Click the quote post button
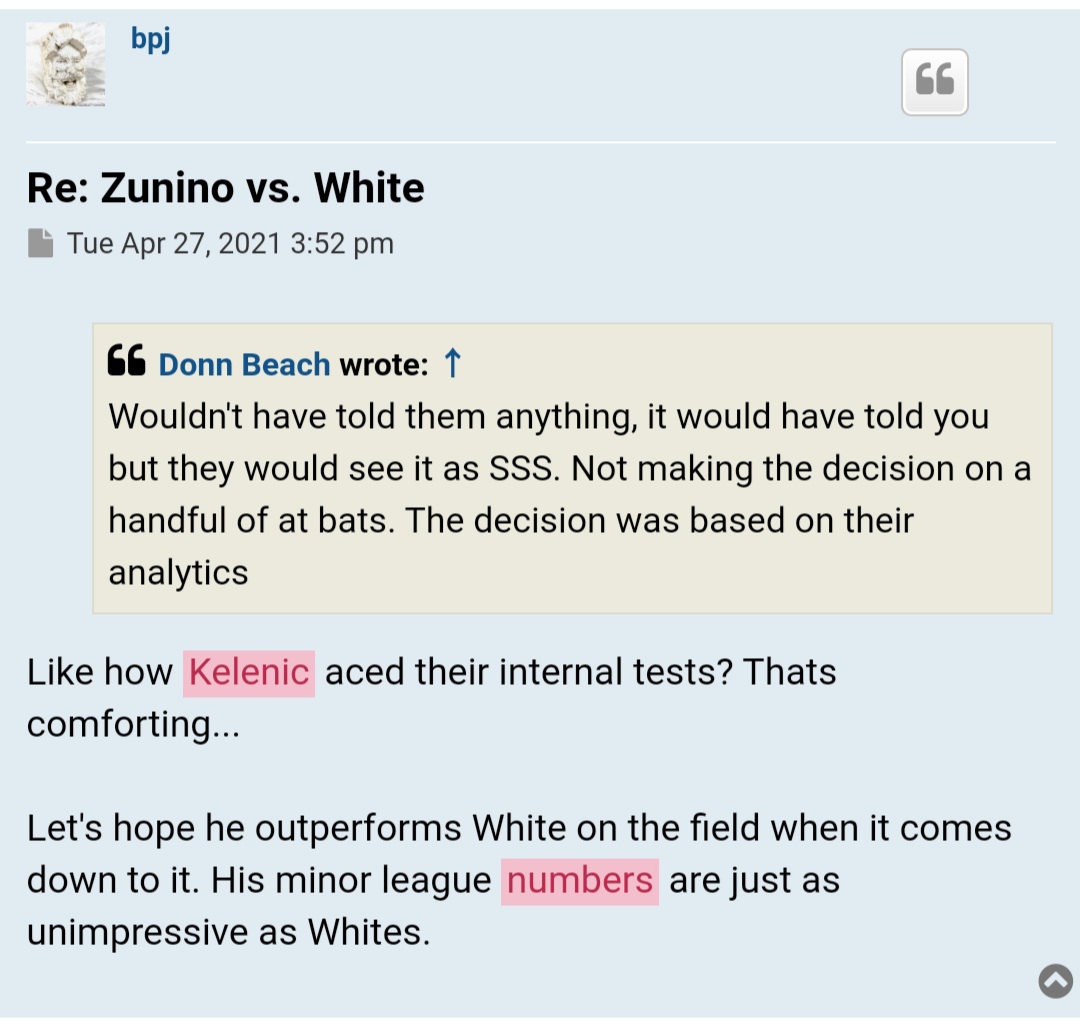This screenshot has height=1026, width=1080. click(x=934, y=82)
